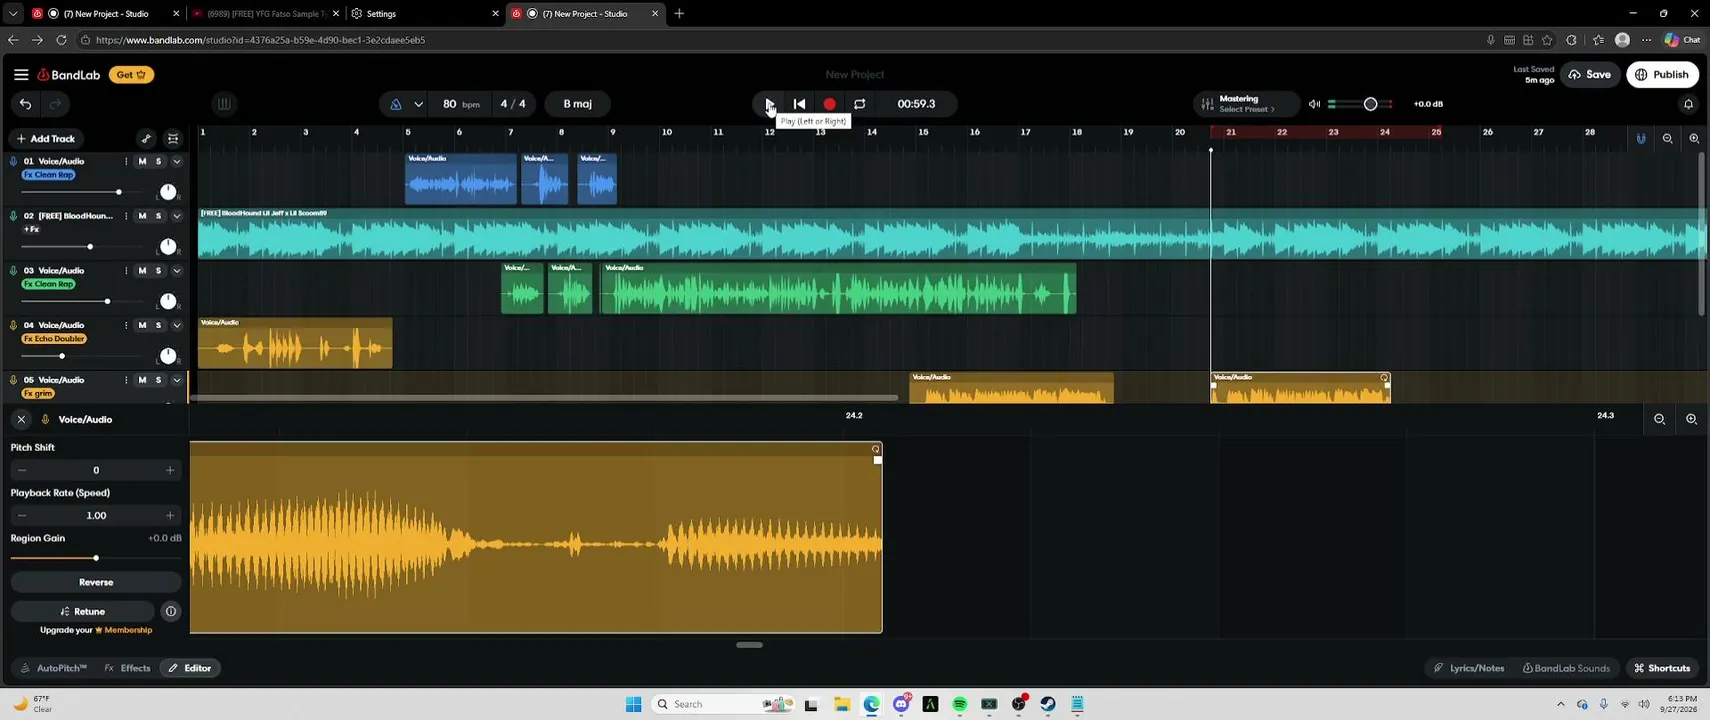Open the BandLab hamburger menu
The image size is (1710, 720).
coord(21,75)
